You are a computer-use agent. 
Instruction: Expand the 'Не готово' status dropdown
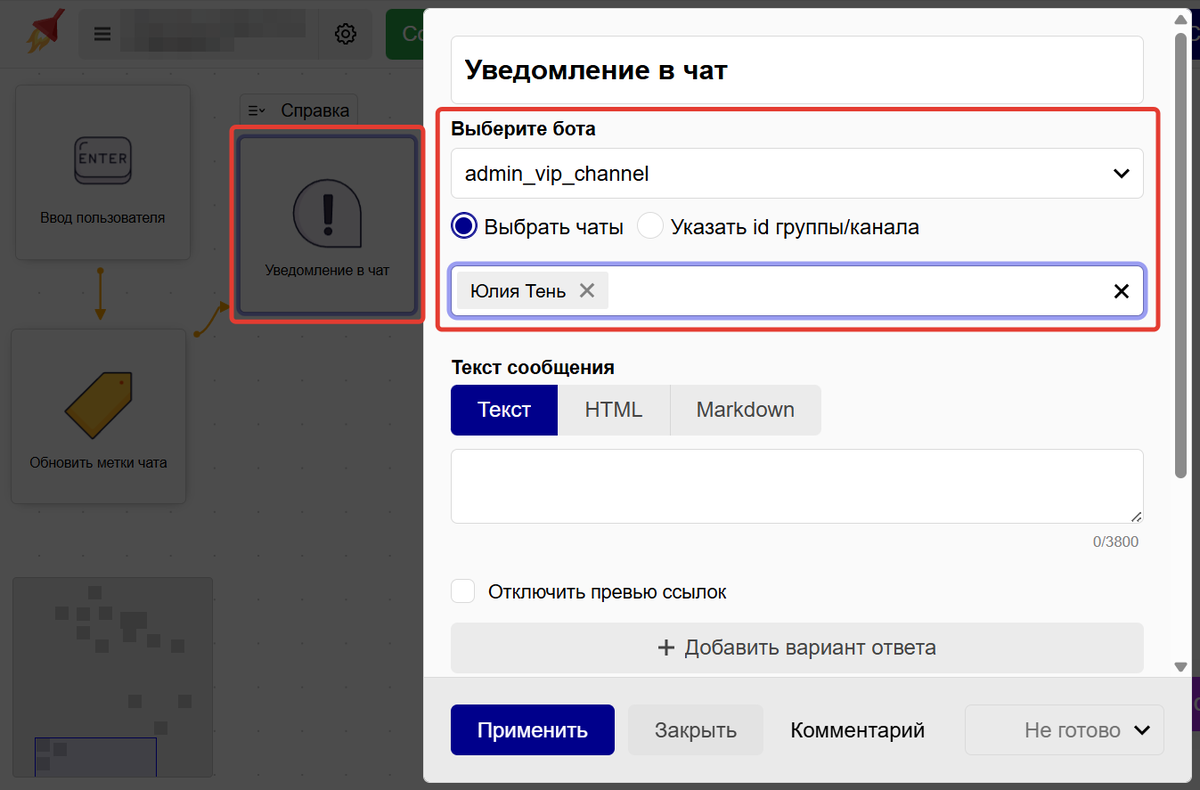tap(1064, 730)
